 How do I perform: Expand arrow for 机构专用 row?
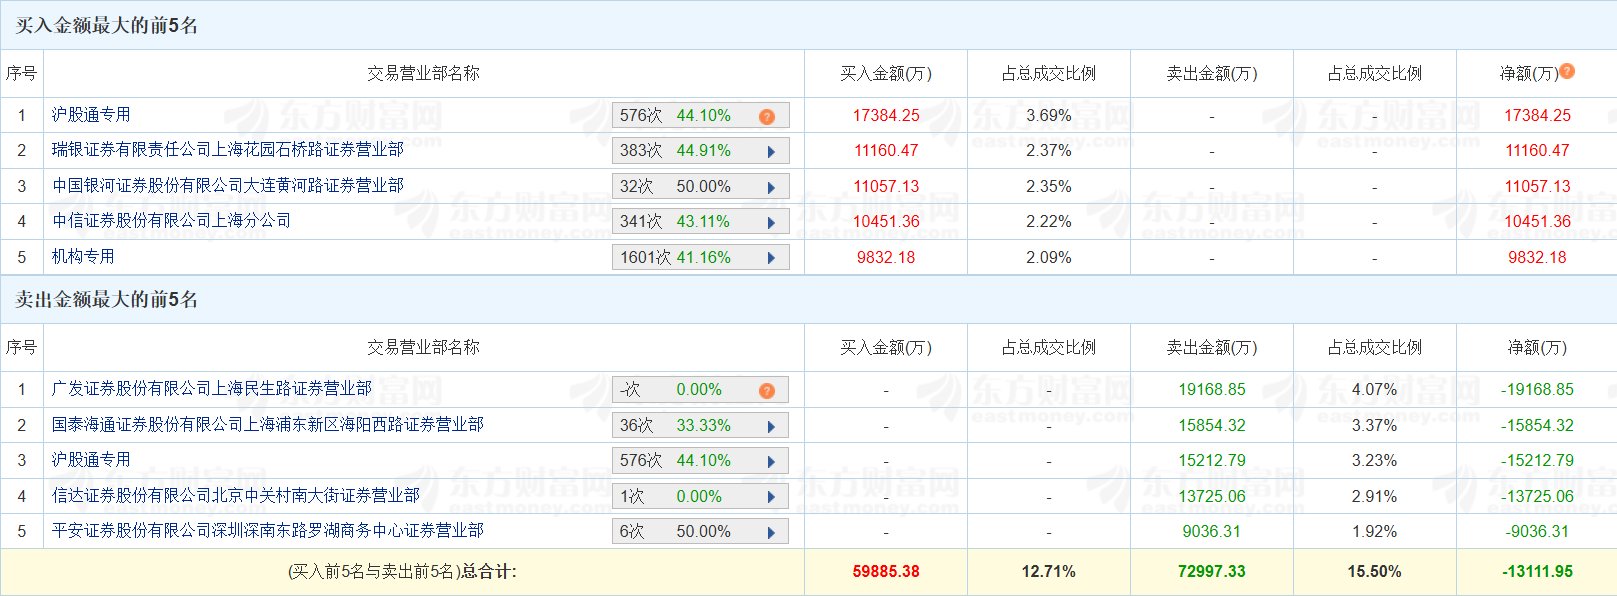[771, 258]
